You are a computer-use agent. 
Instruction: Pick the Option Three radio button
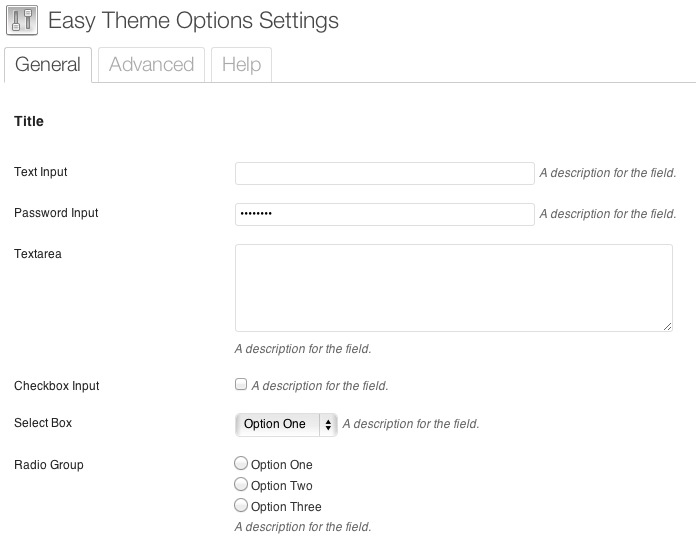click(240, 506)
